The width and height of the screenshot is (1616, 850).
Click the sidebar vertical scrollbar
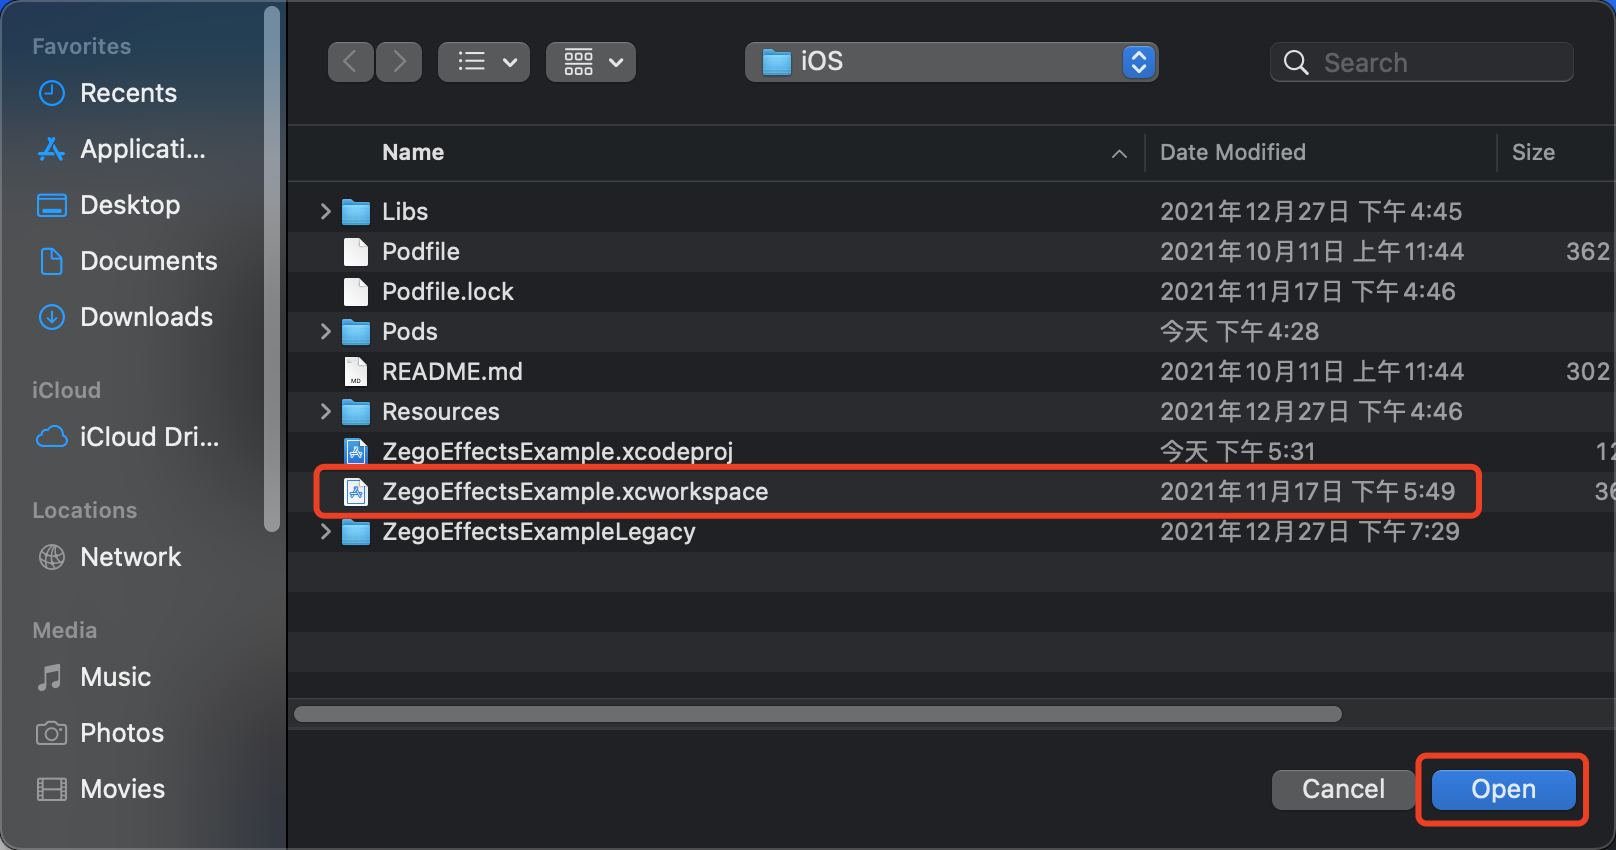(x=271, y=270)
